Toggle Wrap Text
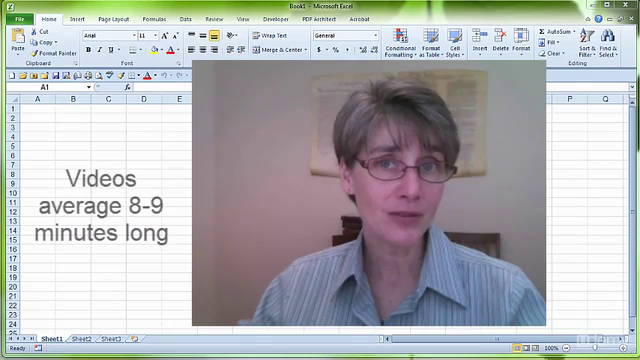Image resolution: width=640 pixels, height=360 pixels. [269, 36]
